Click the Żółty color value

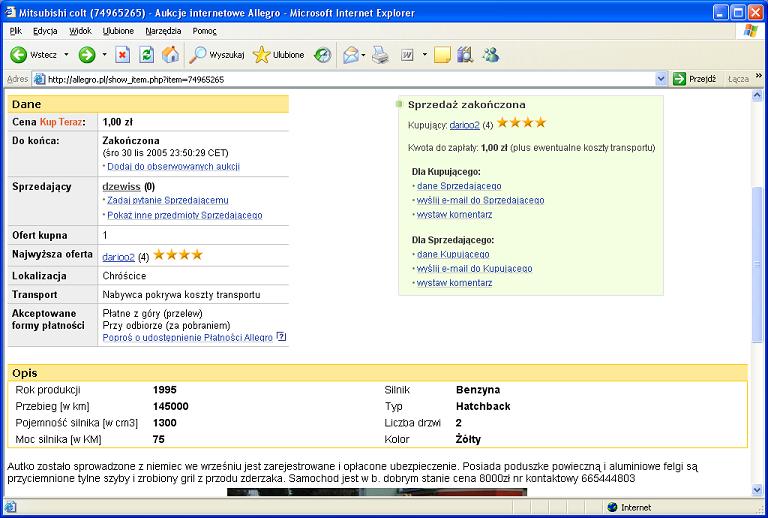468,439
